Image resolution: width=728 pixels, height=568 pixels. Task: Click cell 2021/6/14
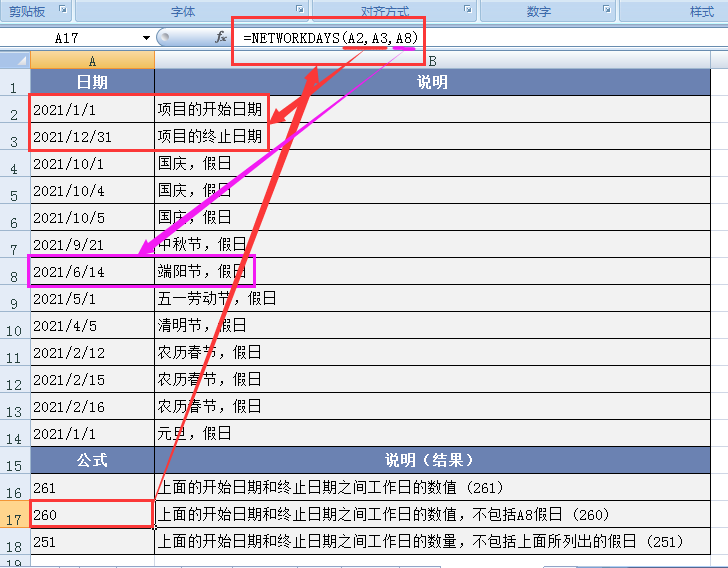[x=92, y=271]
